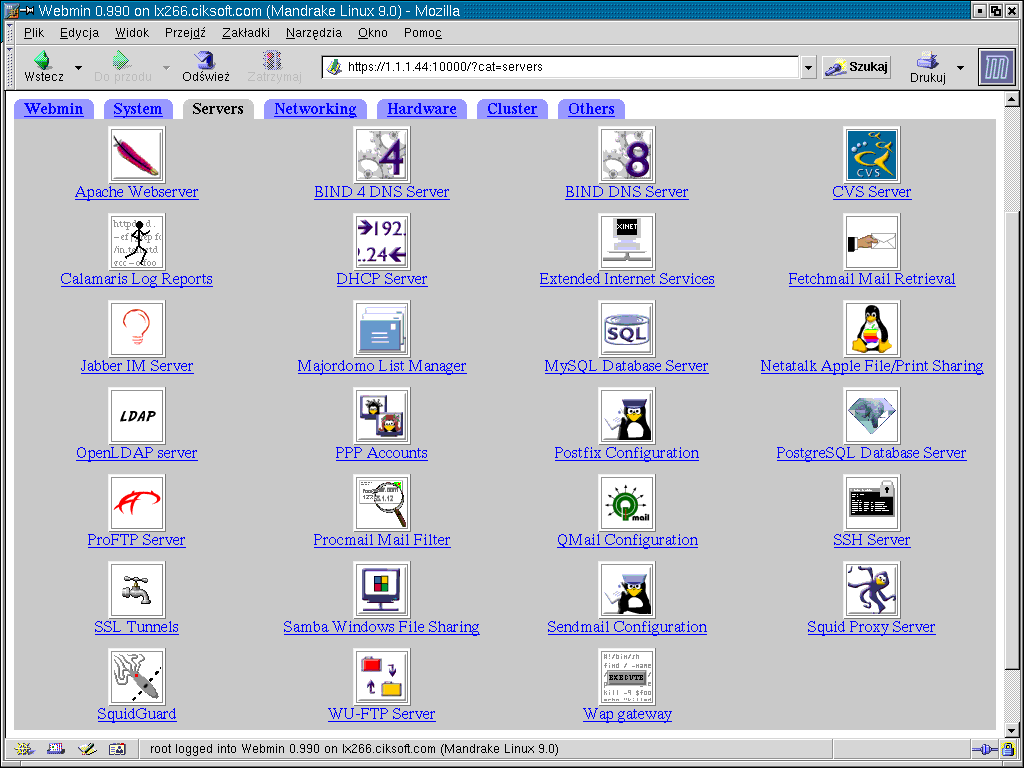Viewport: 1024px width, 768px height.
Task: Click the QMail Configuration icon
Action: coord(626,502)
